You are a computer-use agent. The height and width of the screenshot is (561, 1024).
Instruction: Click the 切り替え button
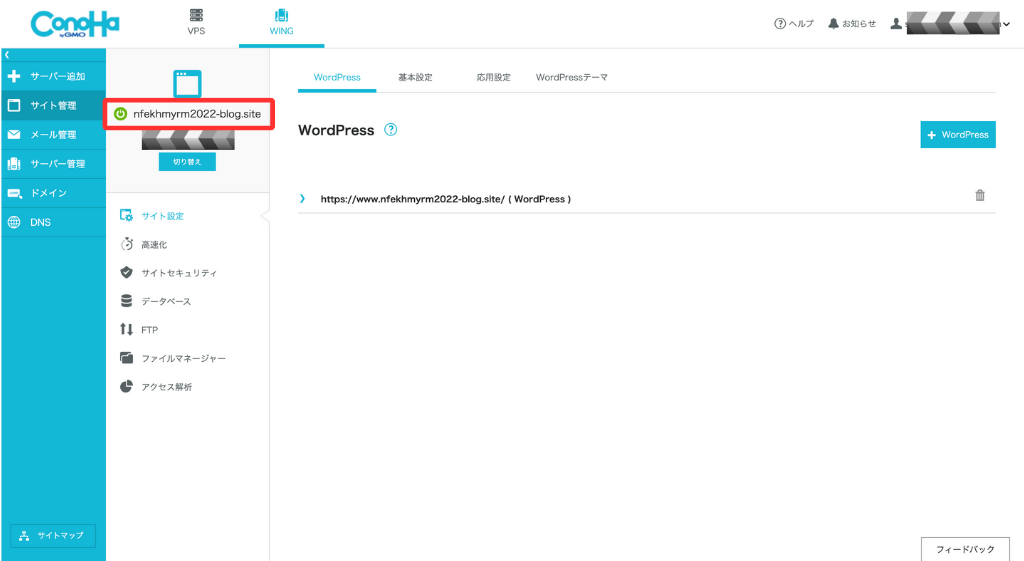click(x=187, y=162)
